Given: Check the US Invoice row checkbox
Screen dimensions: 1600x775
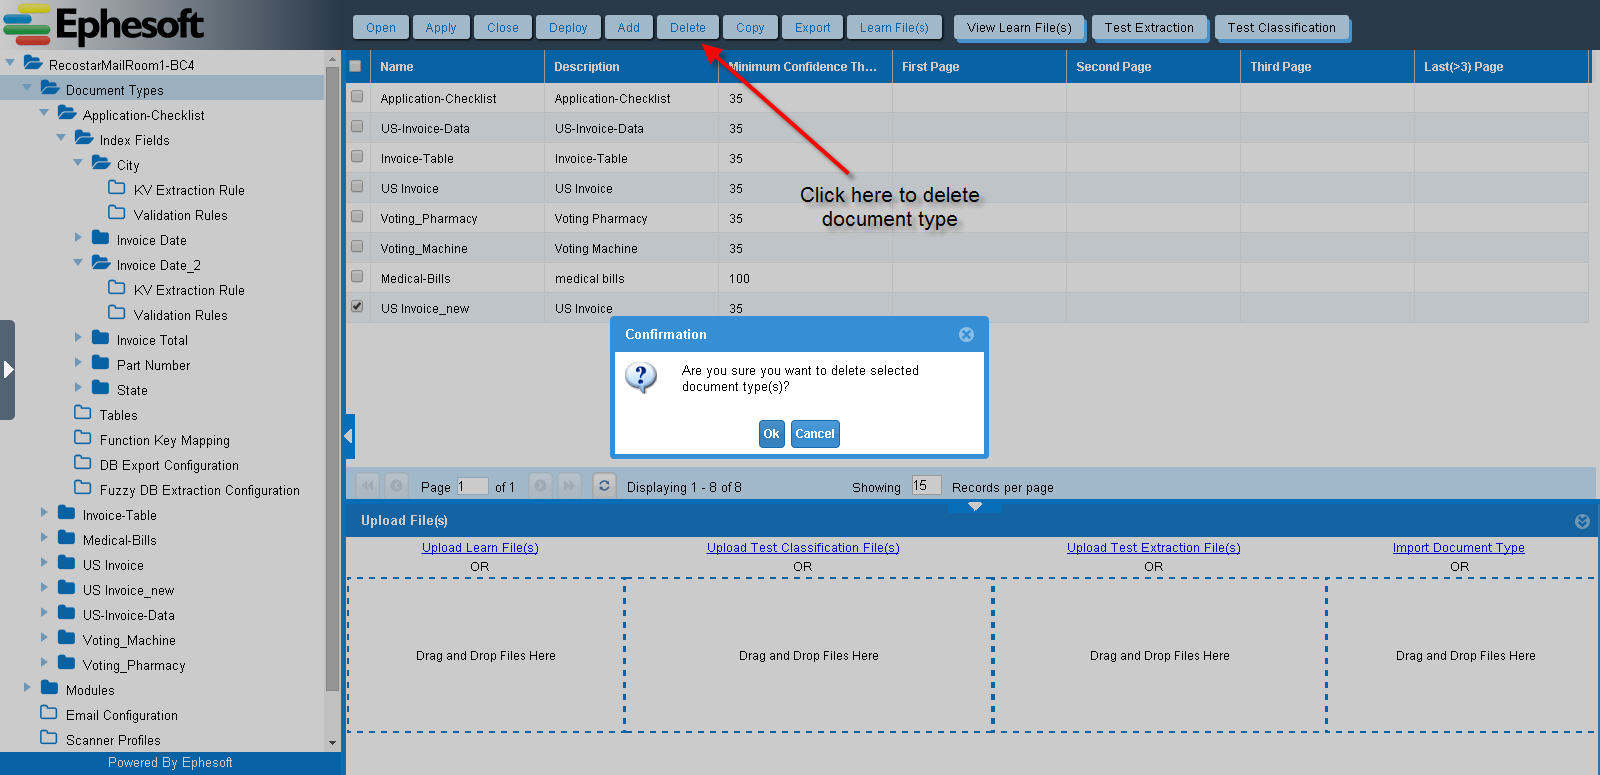Looking at the screenshot, I should 357,187.
